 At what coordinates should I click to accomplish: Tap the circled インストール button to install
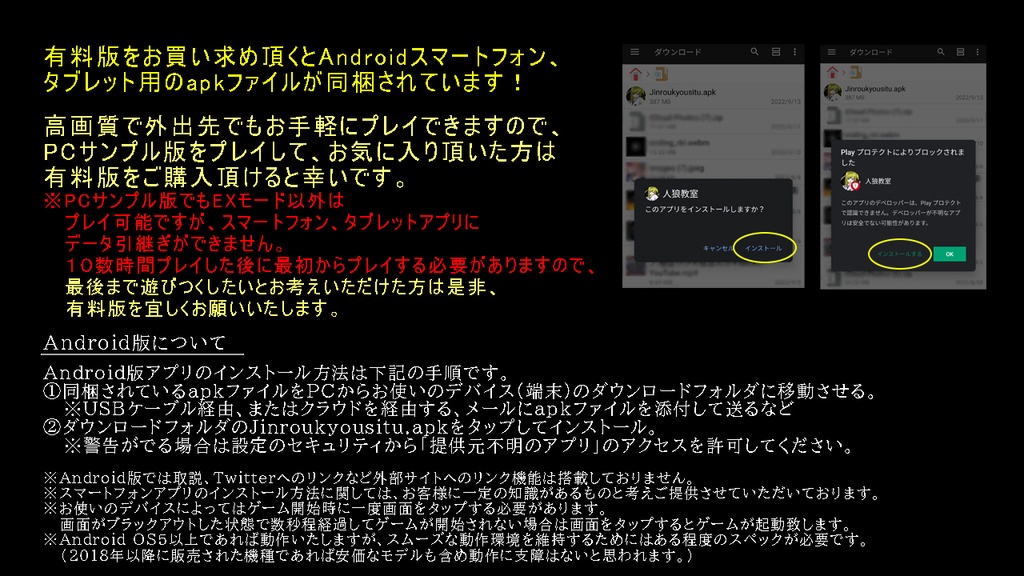(x=765, y=248)
